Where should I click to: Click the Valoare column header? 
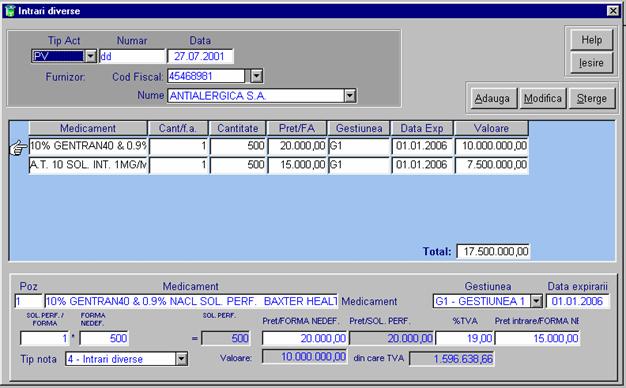491,128
